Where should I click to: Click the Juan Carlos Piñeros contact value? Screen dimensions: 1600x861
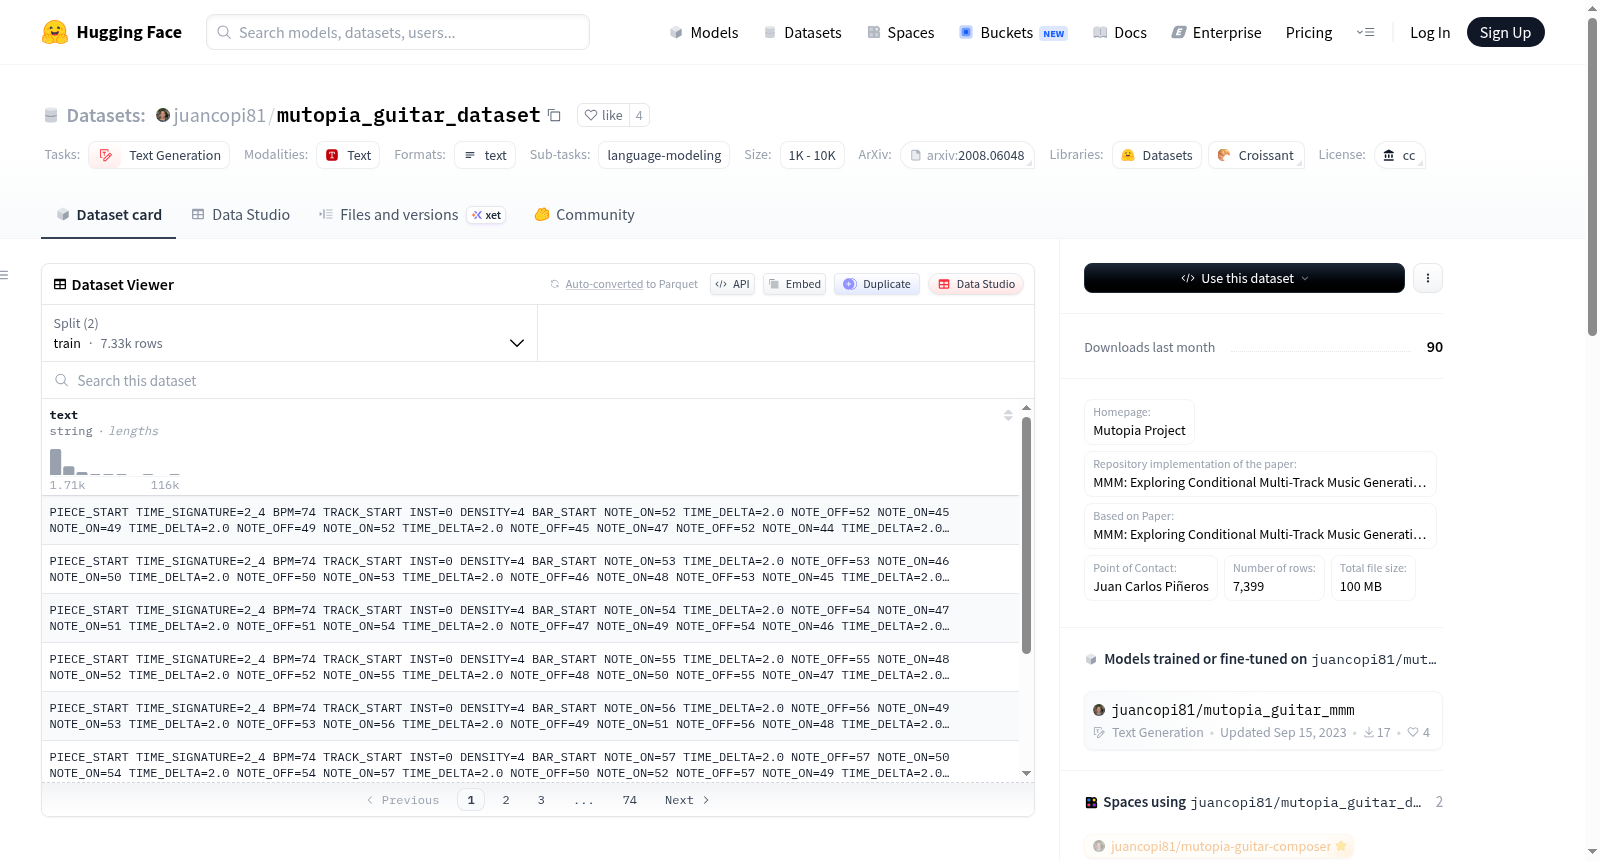click(1151, 587)
